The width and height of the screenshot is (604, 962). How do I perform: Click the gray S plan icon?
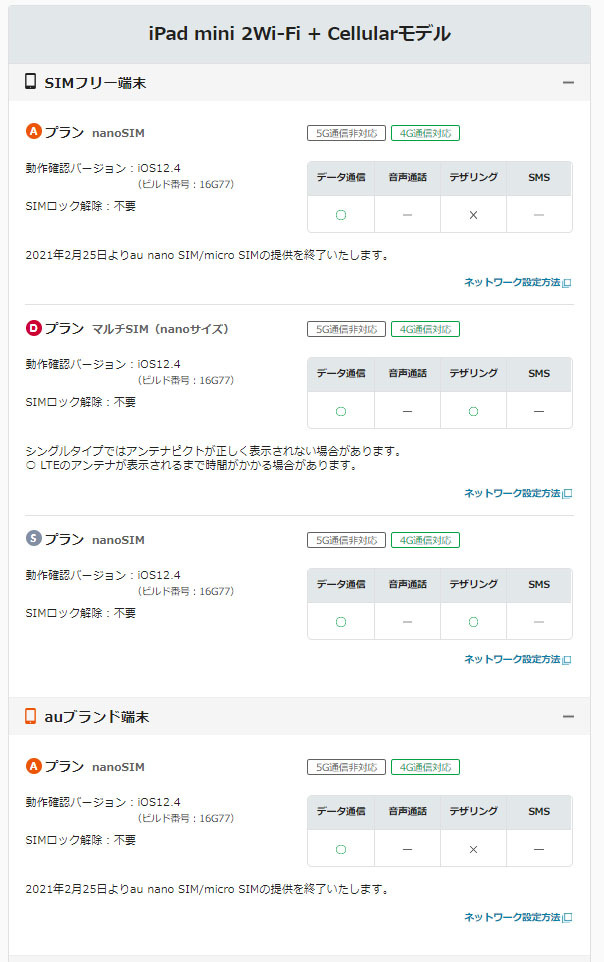pyautogui.click(x=33, y=539)
